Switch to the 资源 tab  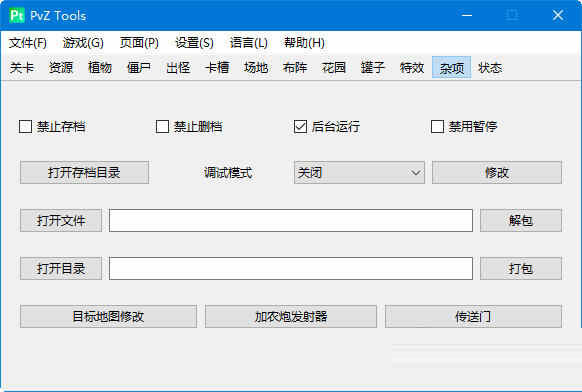pyautogui.click(x=61, y=68)
